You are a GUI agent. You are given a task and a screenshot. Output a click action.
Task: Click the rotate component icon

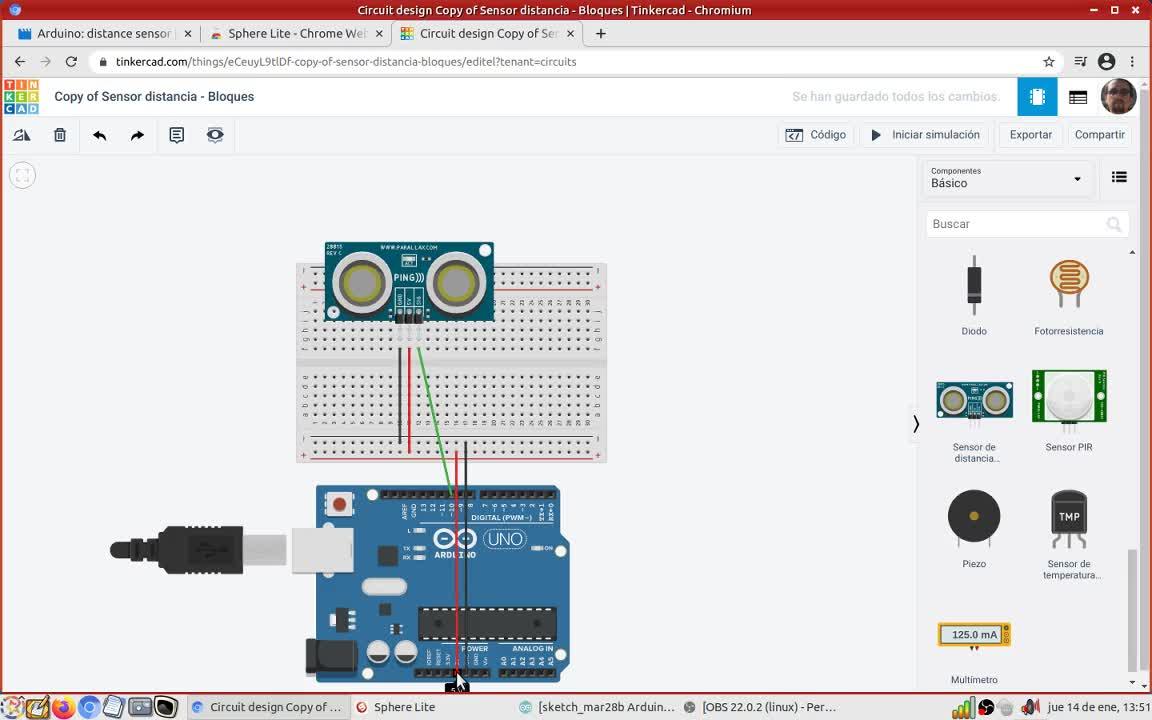21,135
